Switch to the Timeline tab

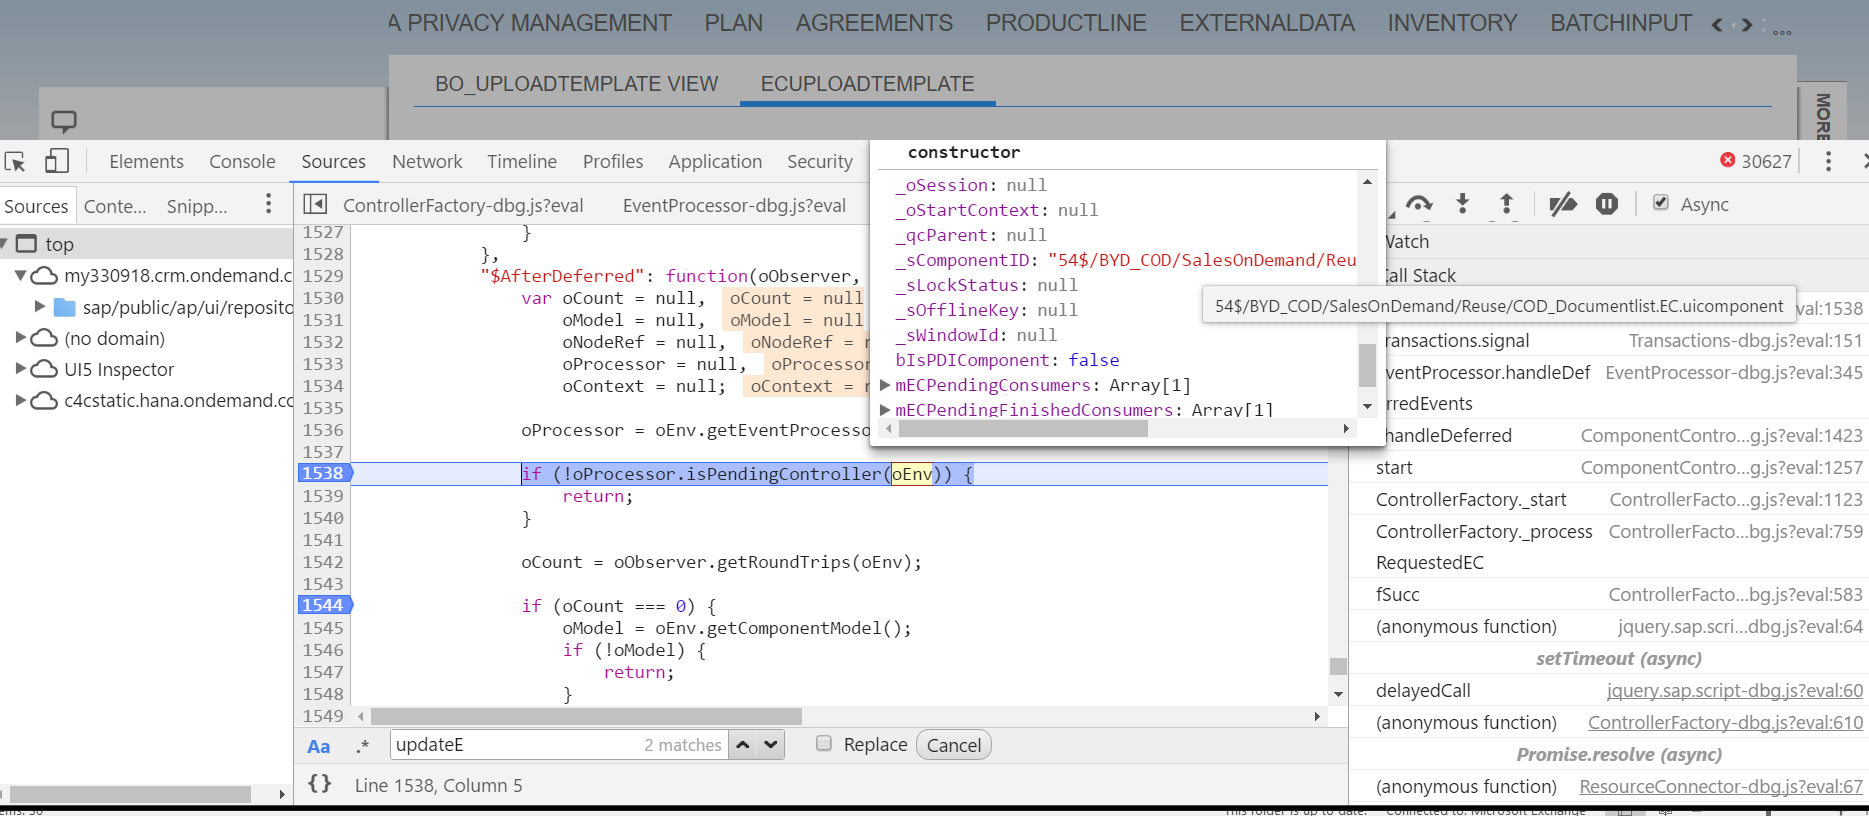coord(522,161)
